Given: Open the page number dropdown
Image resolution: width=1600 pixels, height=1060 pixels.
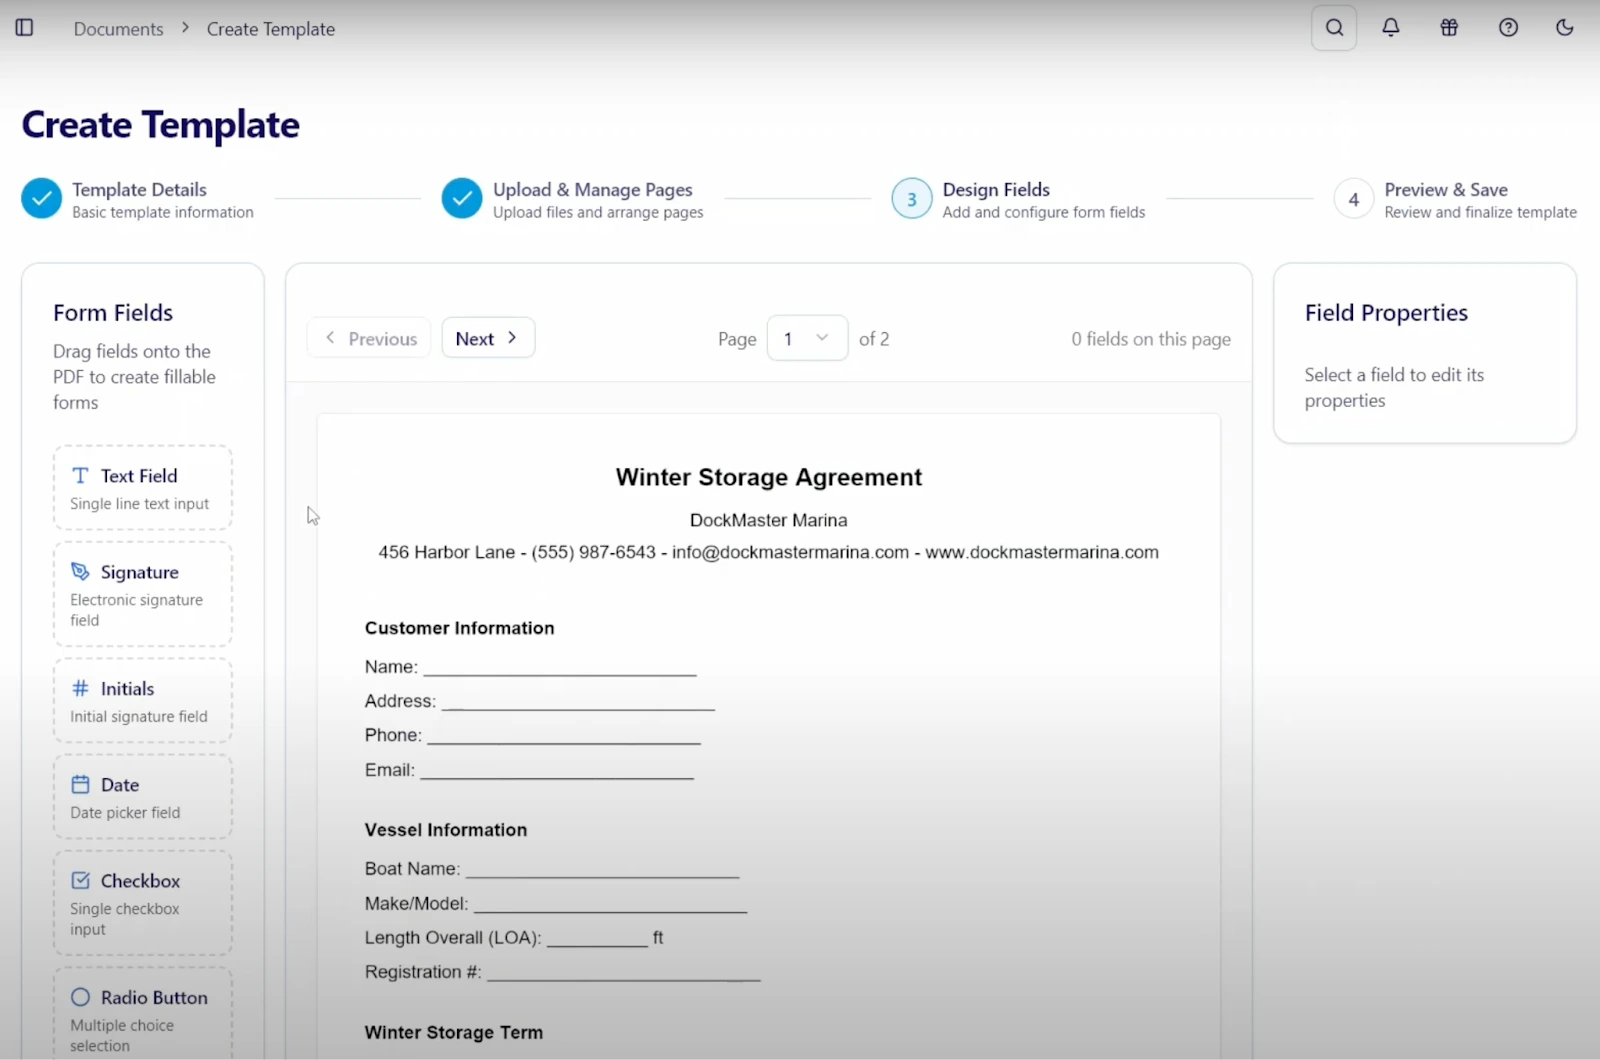Looking at the screenshot, I should (806, 339).
